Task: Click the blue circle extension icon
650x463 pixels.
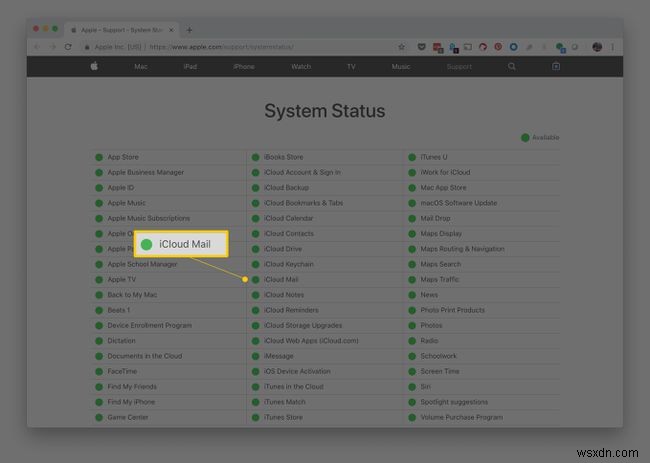Action: pos(513,47)
